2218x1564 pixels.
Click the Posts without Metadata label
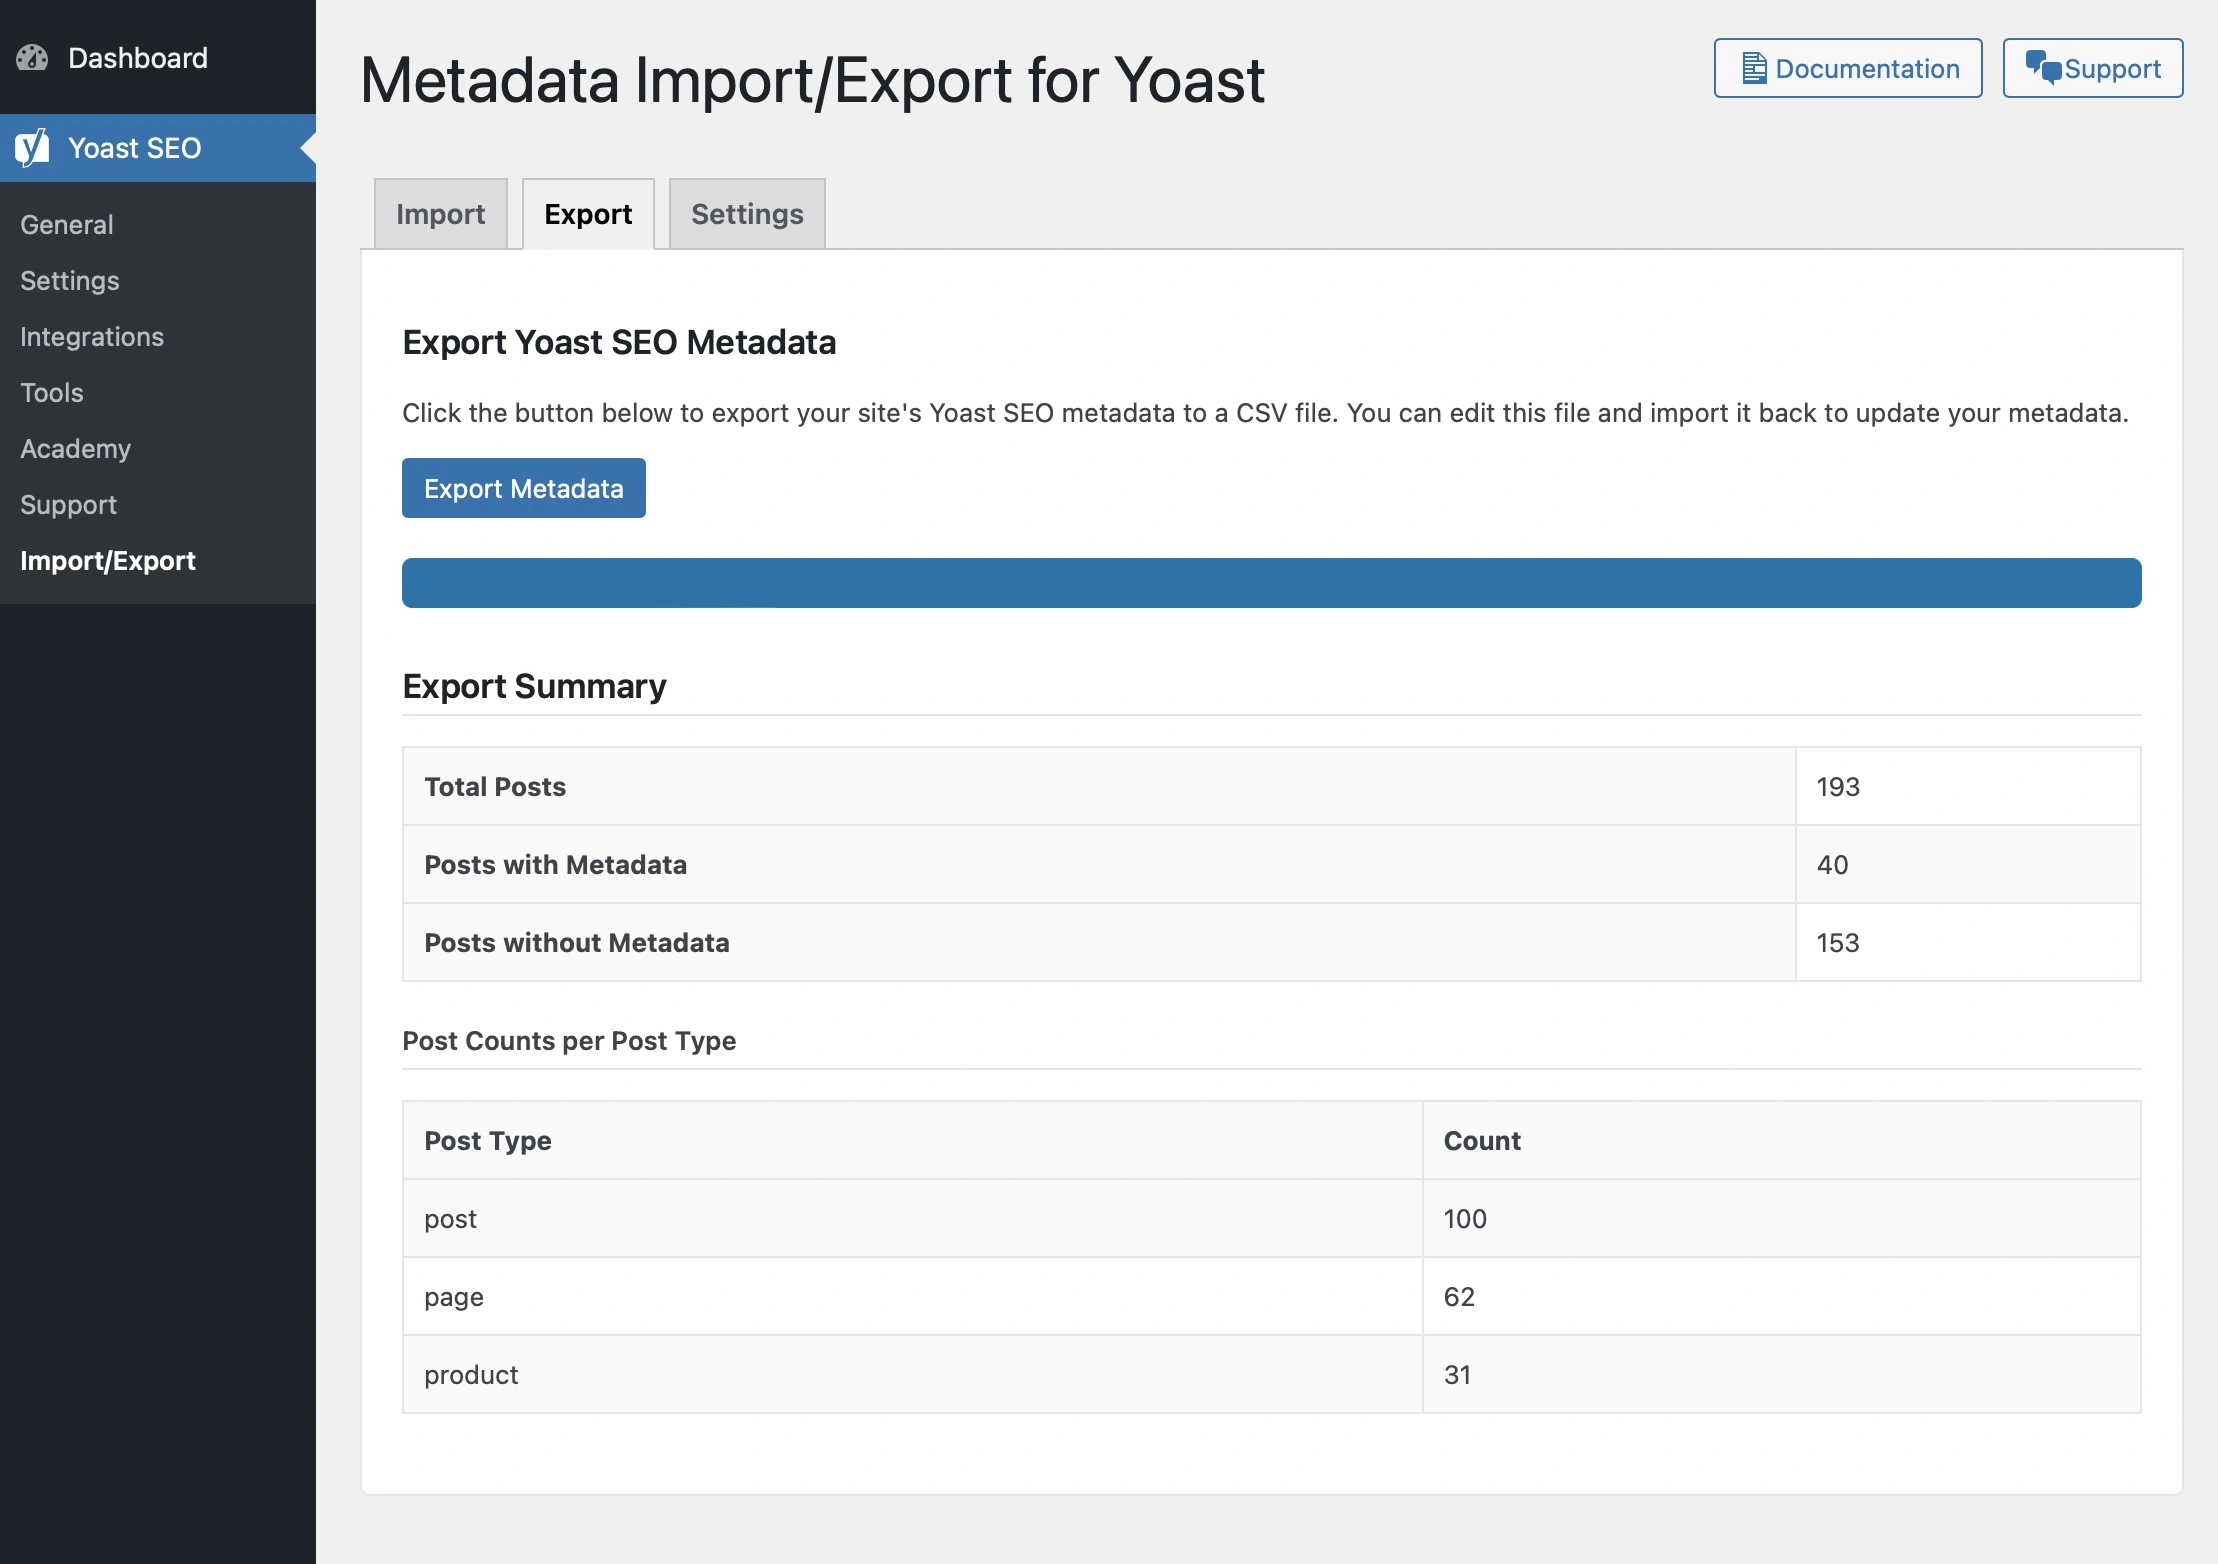pos(577,943)
